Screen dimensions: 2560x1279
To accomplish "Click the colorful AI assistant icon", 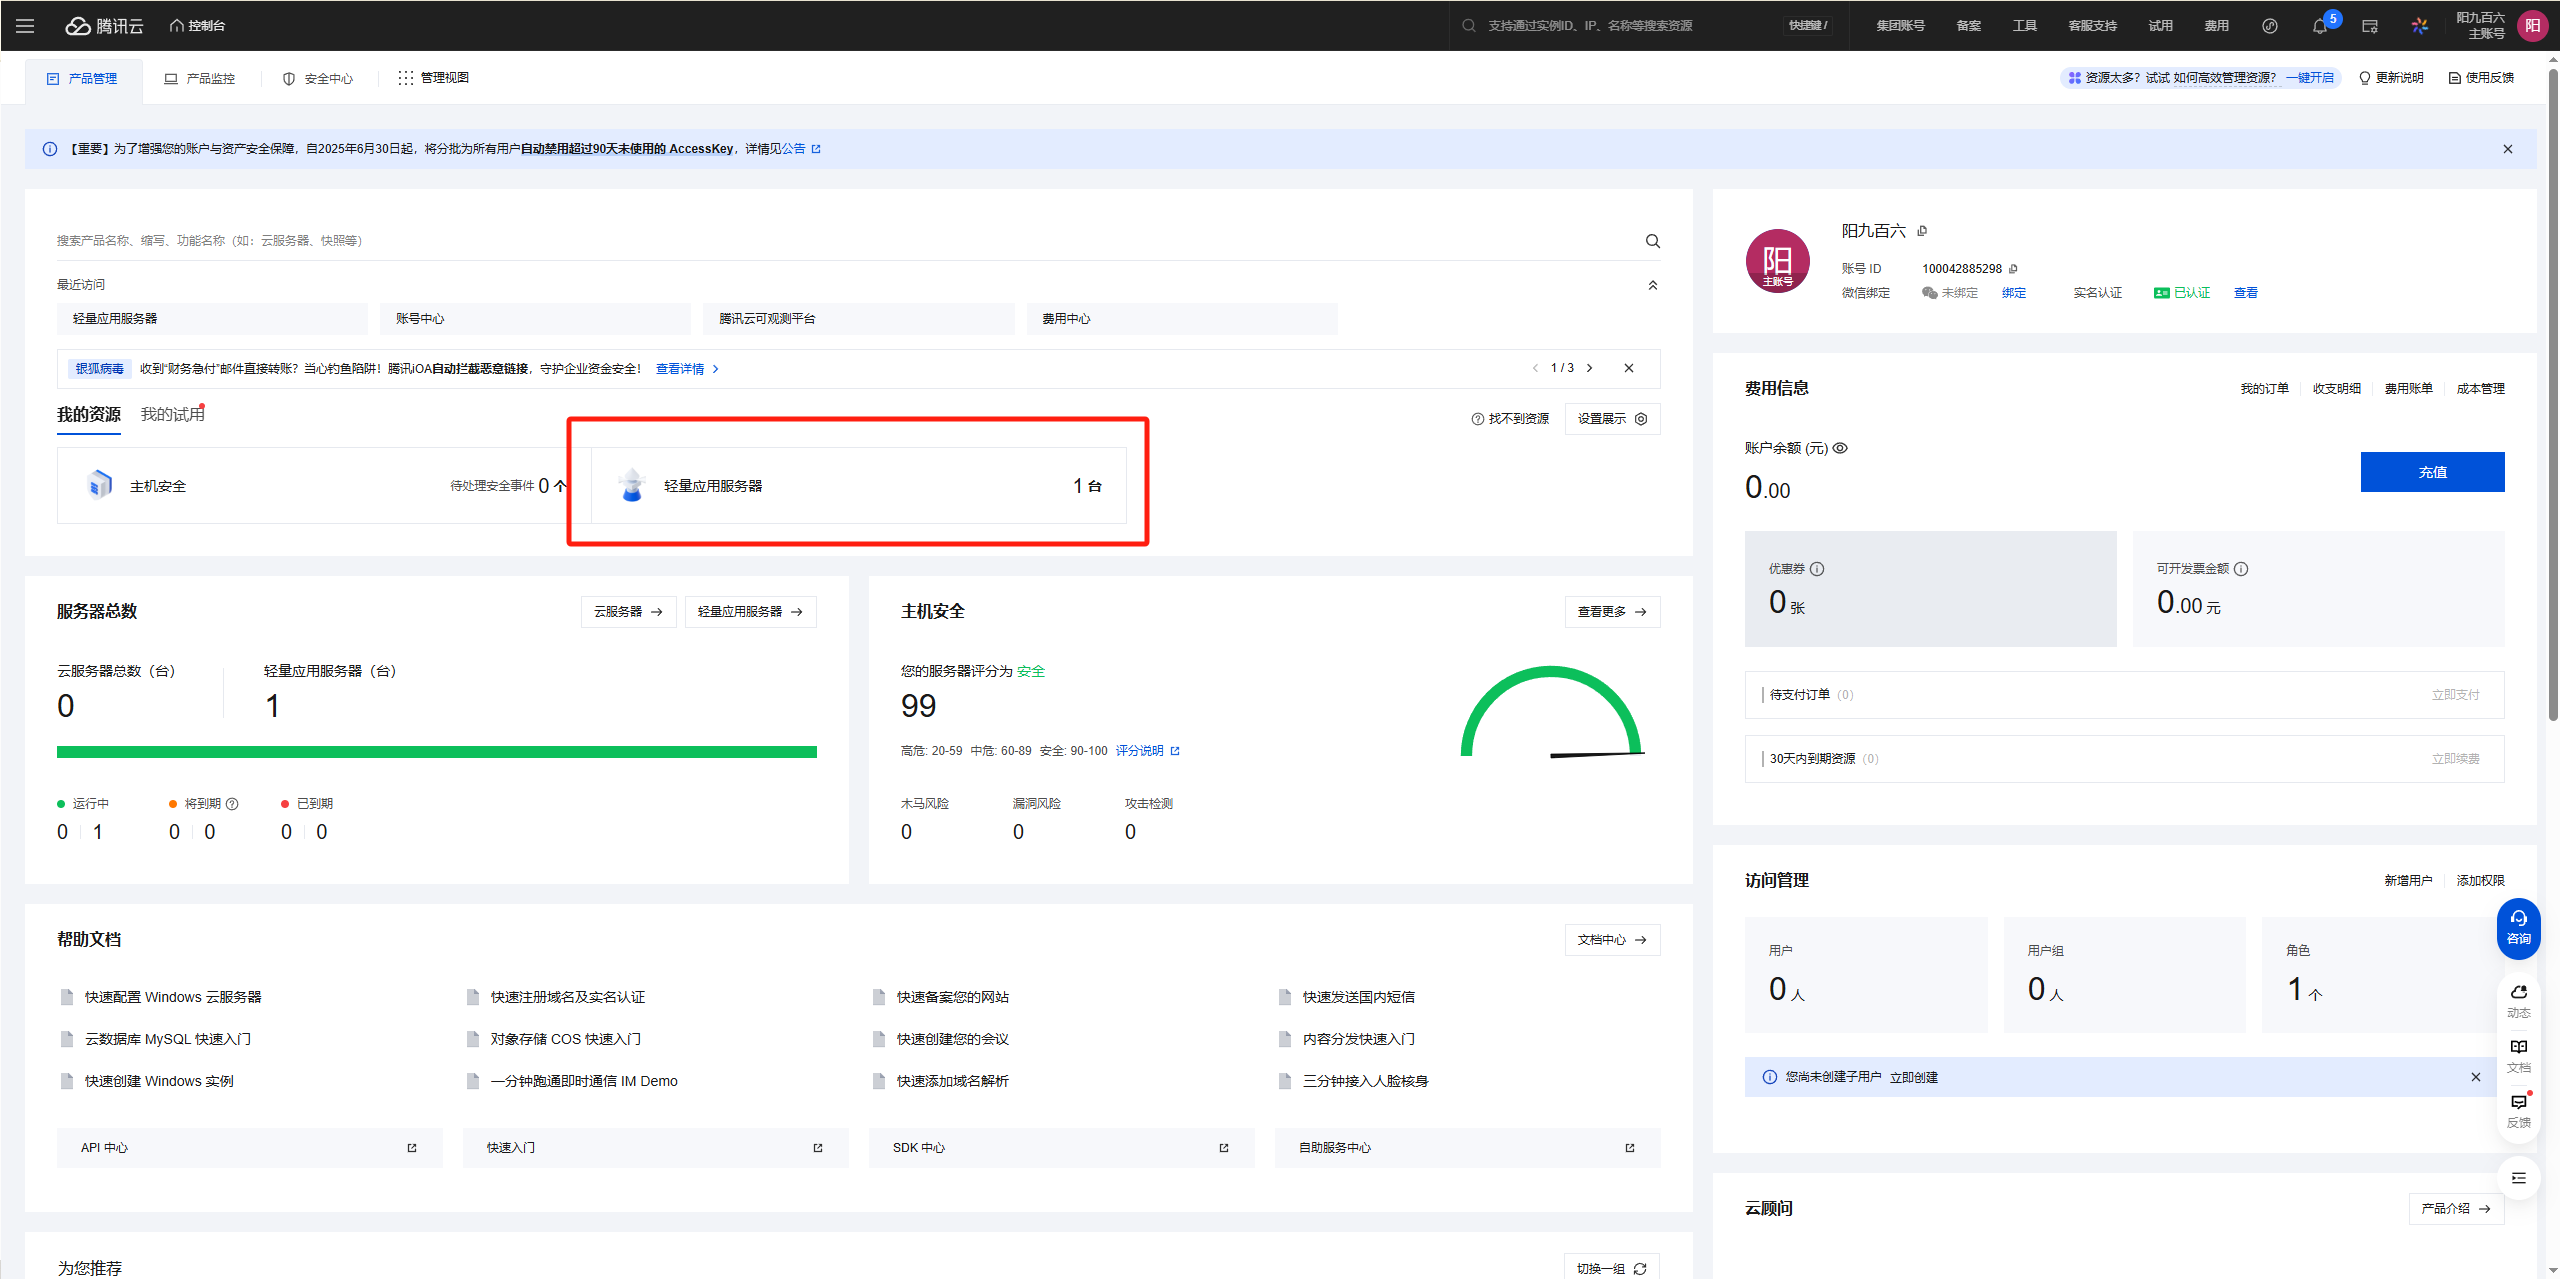I will coord(2419,26).
